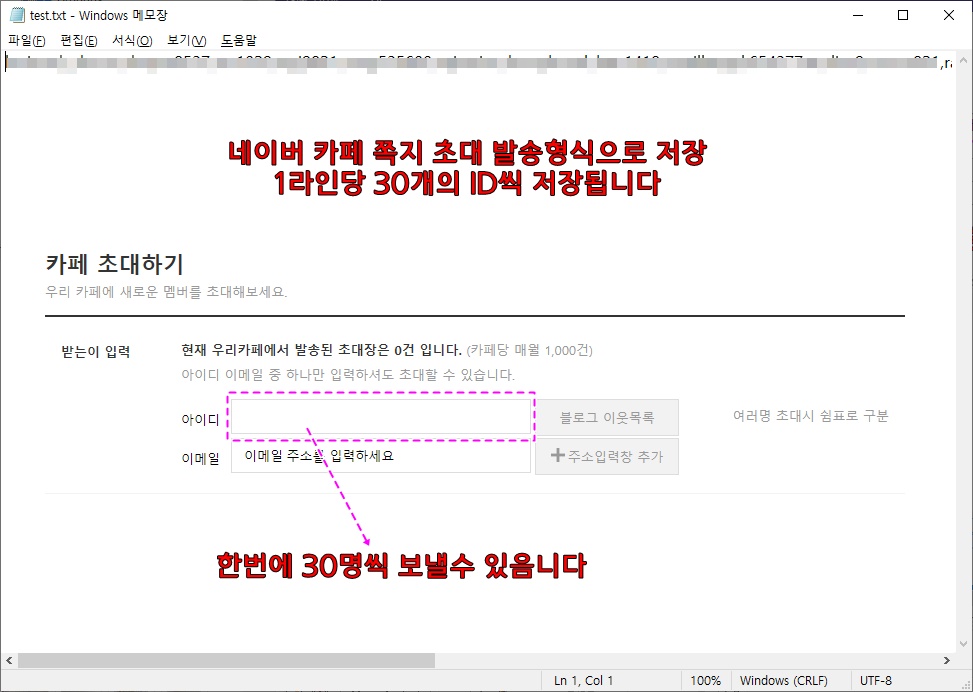
Task: Click the horizontal scrollbar right arrow
Action: 947,660
